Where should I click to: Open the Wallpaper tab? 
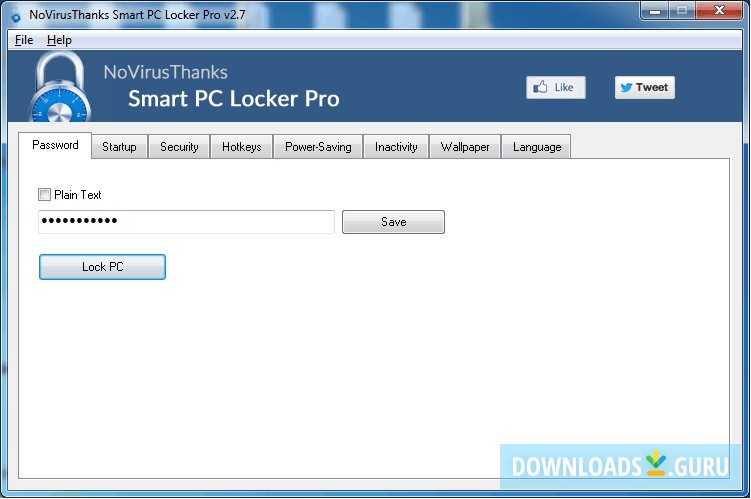465,147
